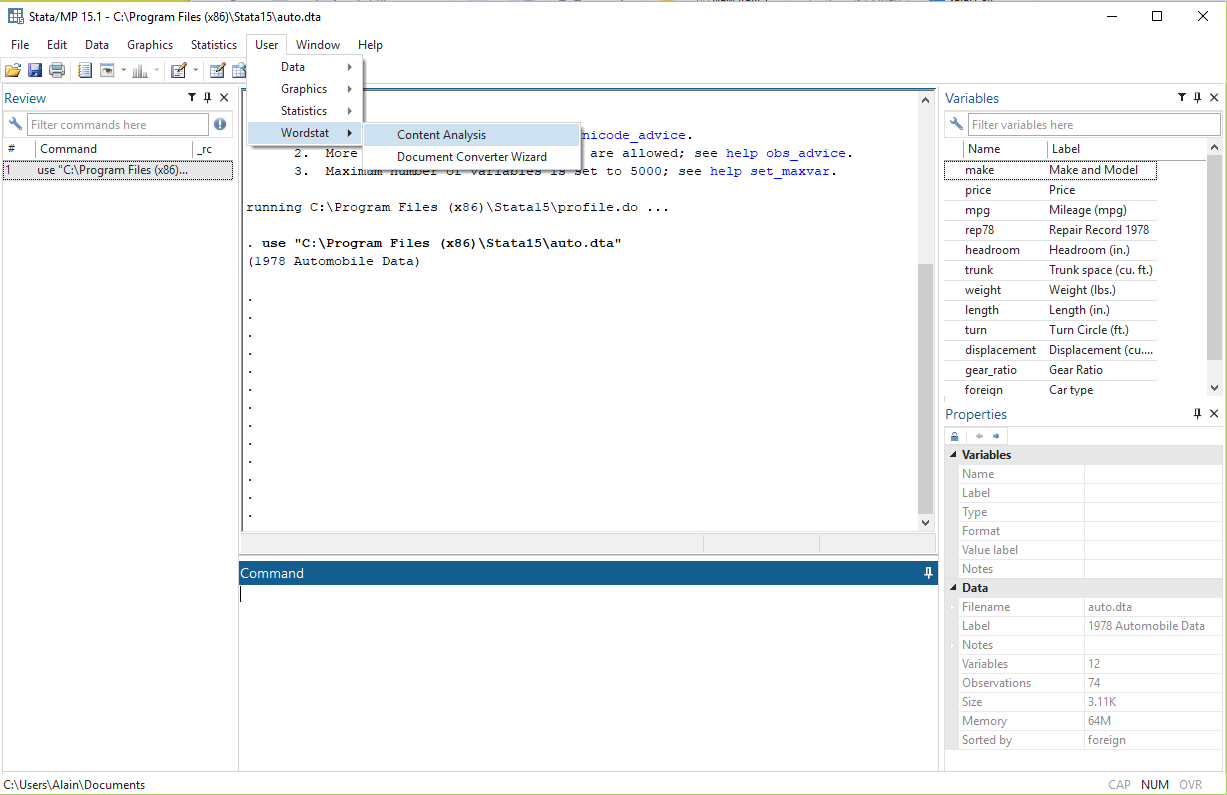Pin the Properties panel
1227x795 pixels.
click(1198, 414)
